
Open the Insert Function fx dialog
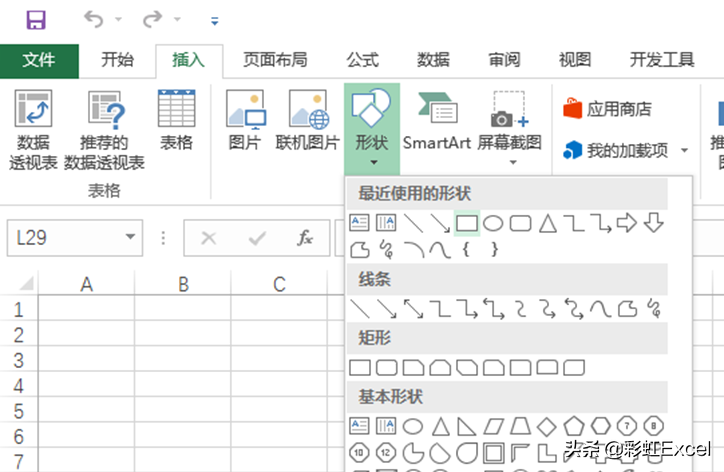305,238
